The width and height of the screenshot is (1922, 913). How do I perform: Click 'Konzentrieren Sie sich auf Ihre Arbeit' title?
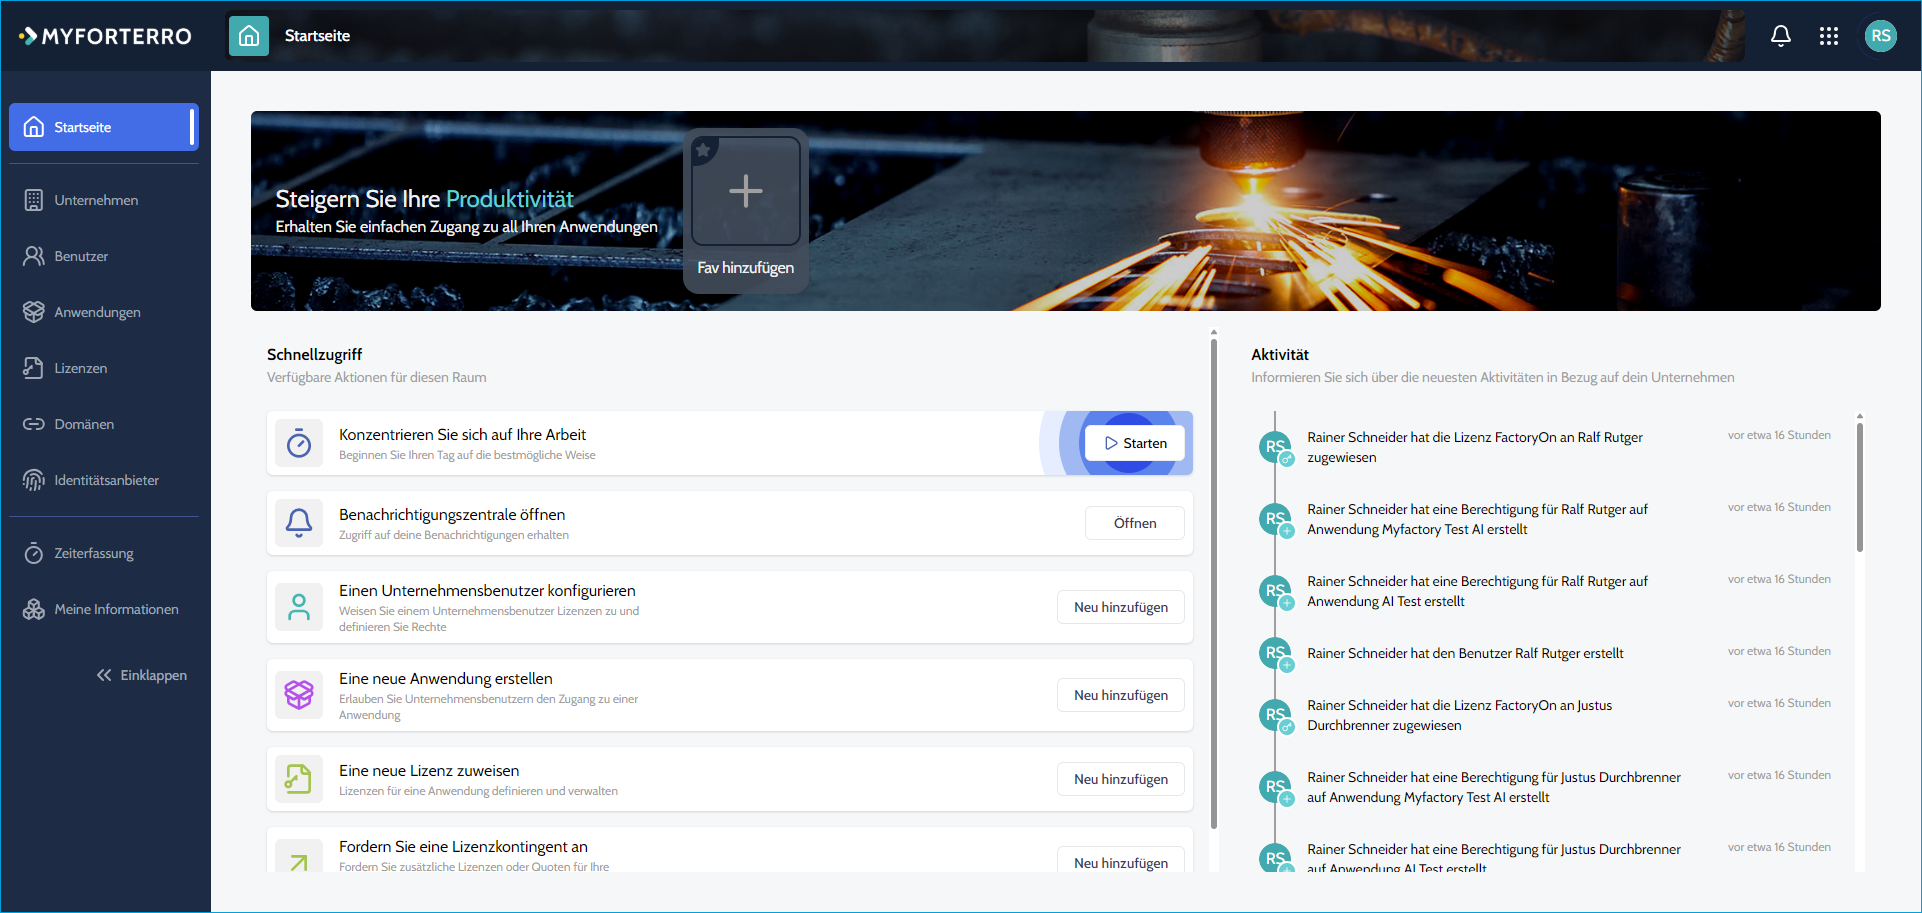[x=462, y=434]
